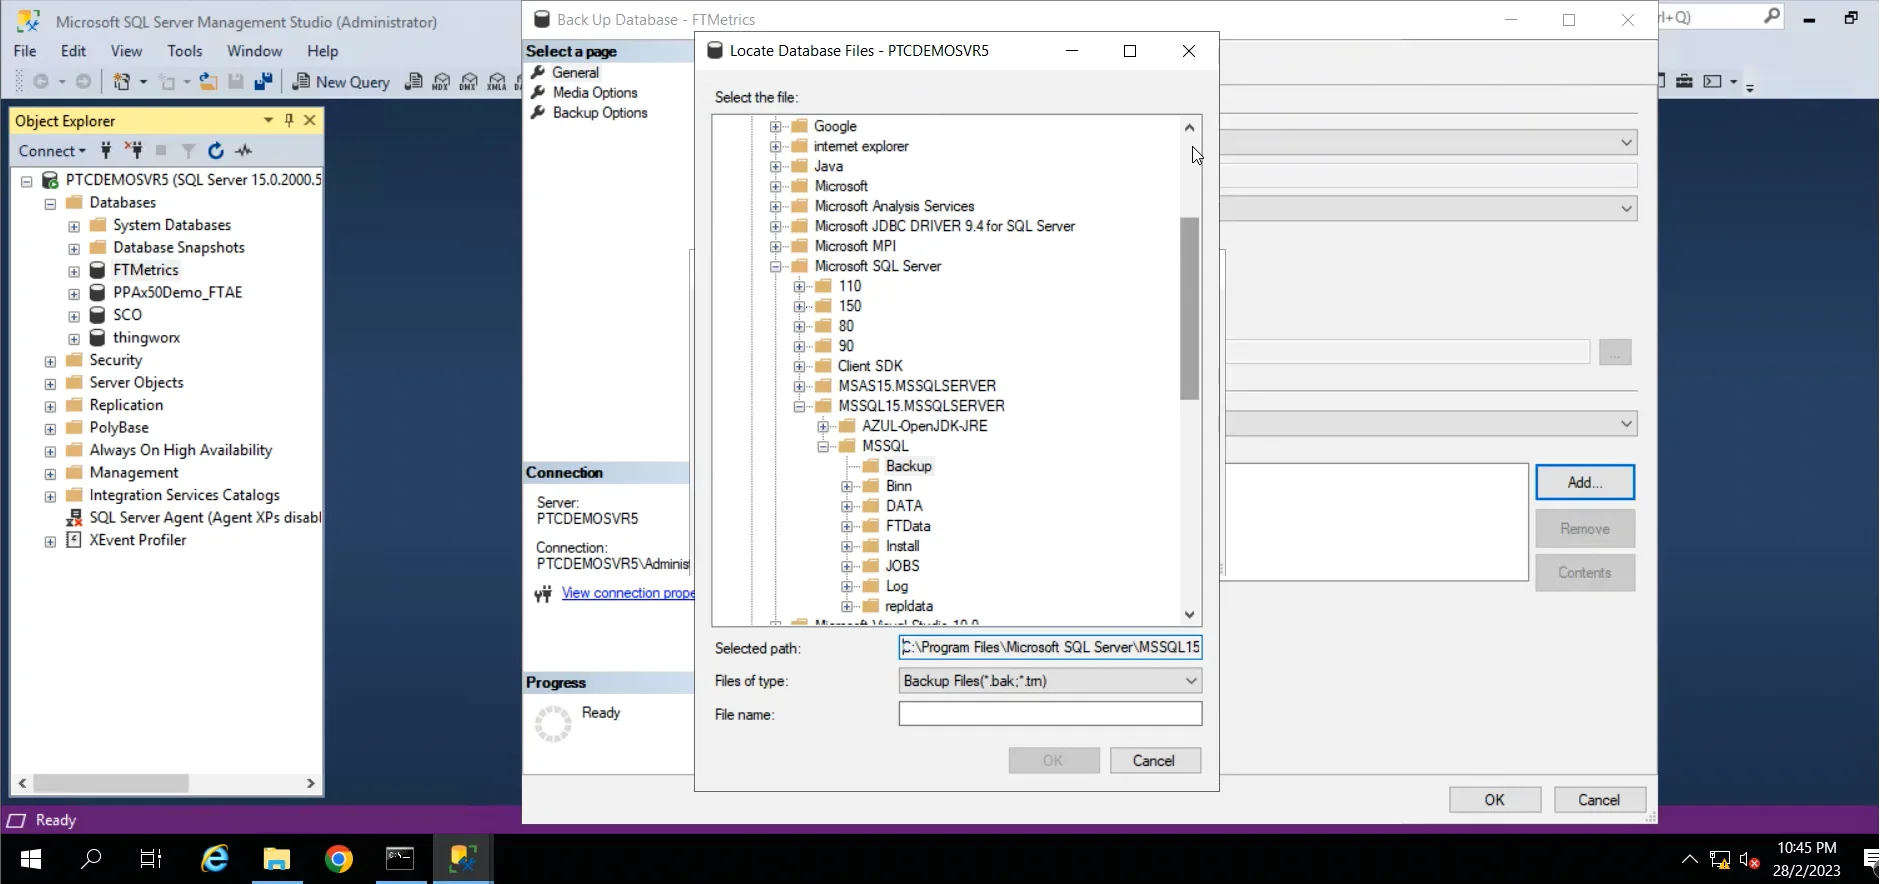Open Windows Start menu
This screenshot has width=1880, height=884.
click(x=30, y=859)
